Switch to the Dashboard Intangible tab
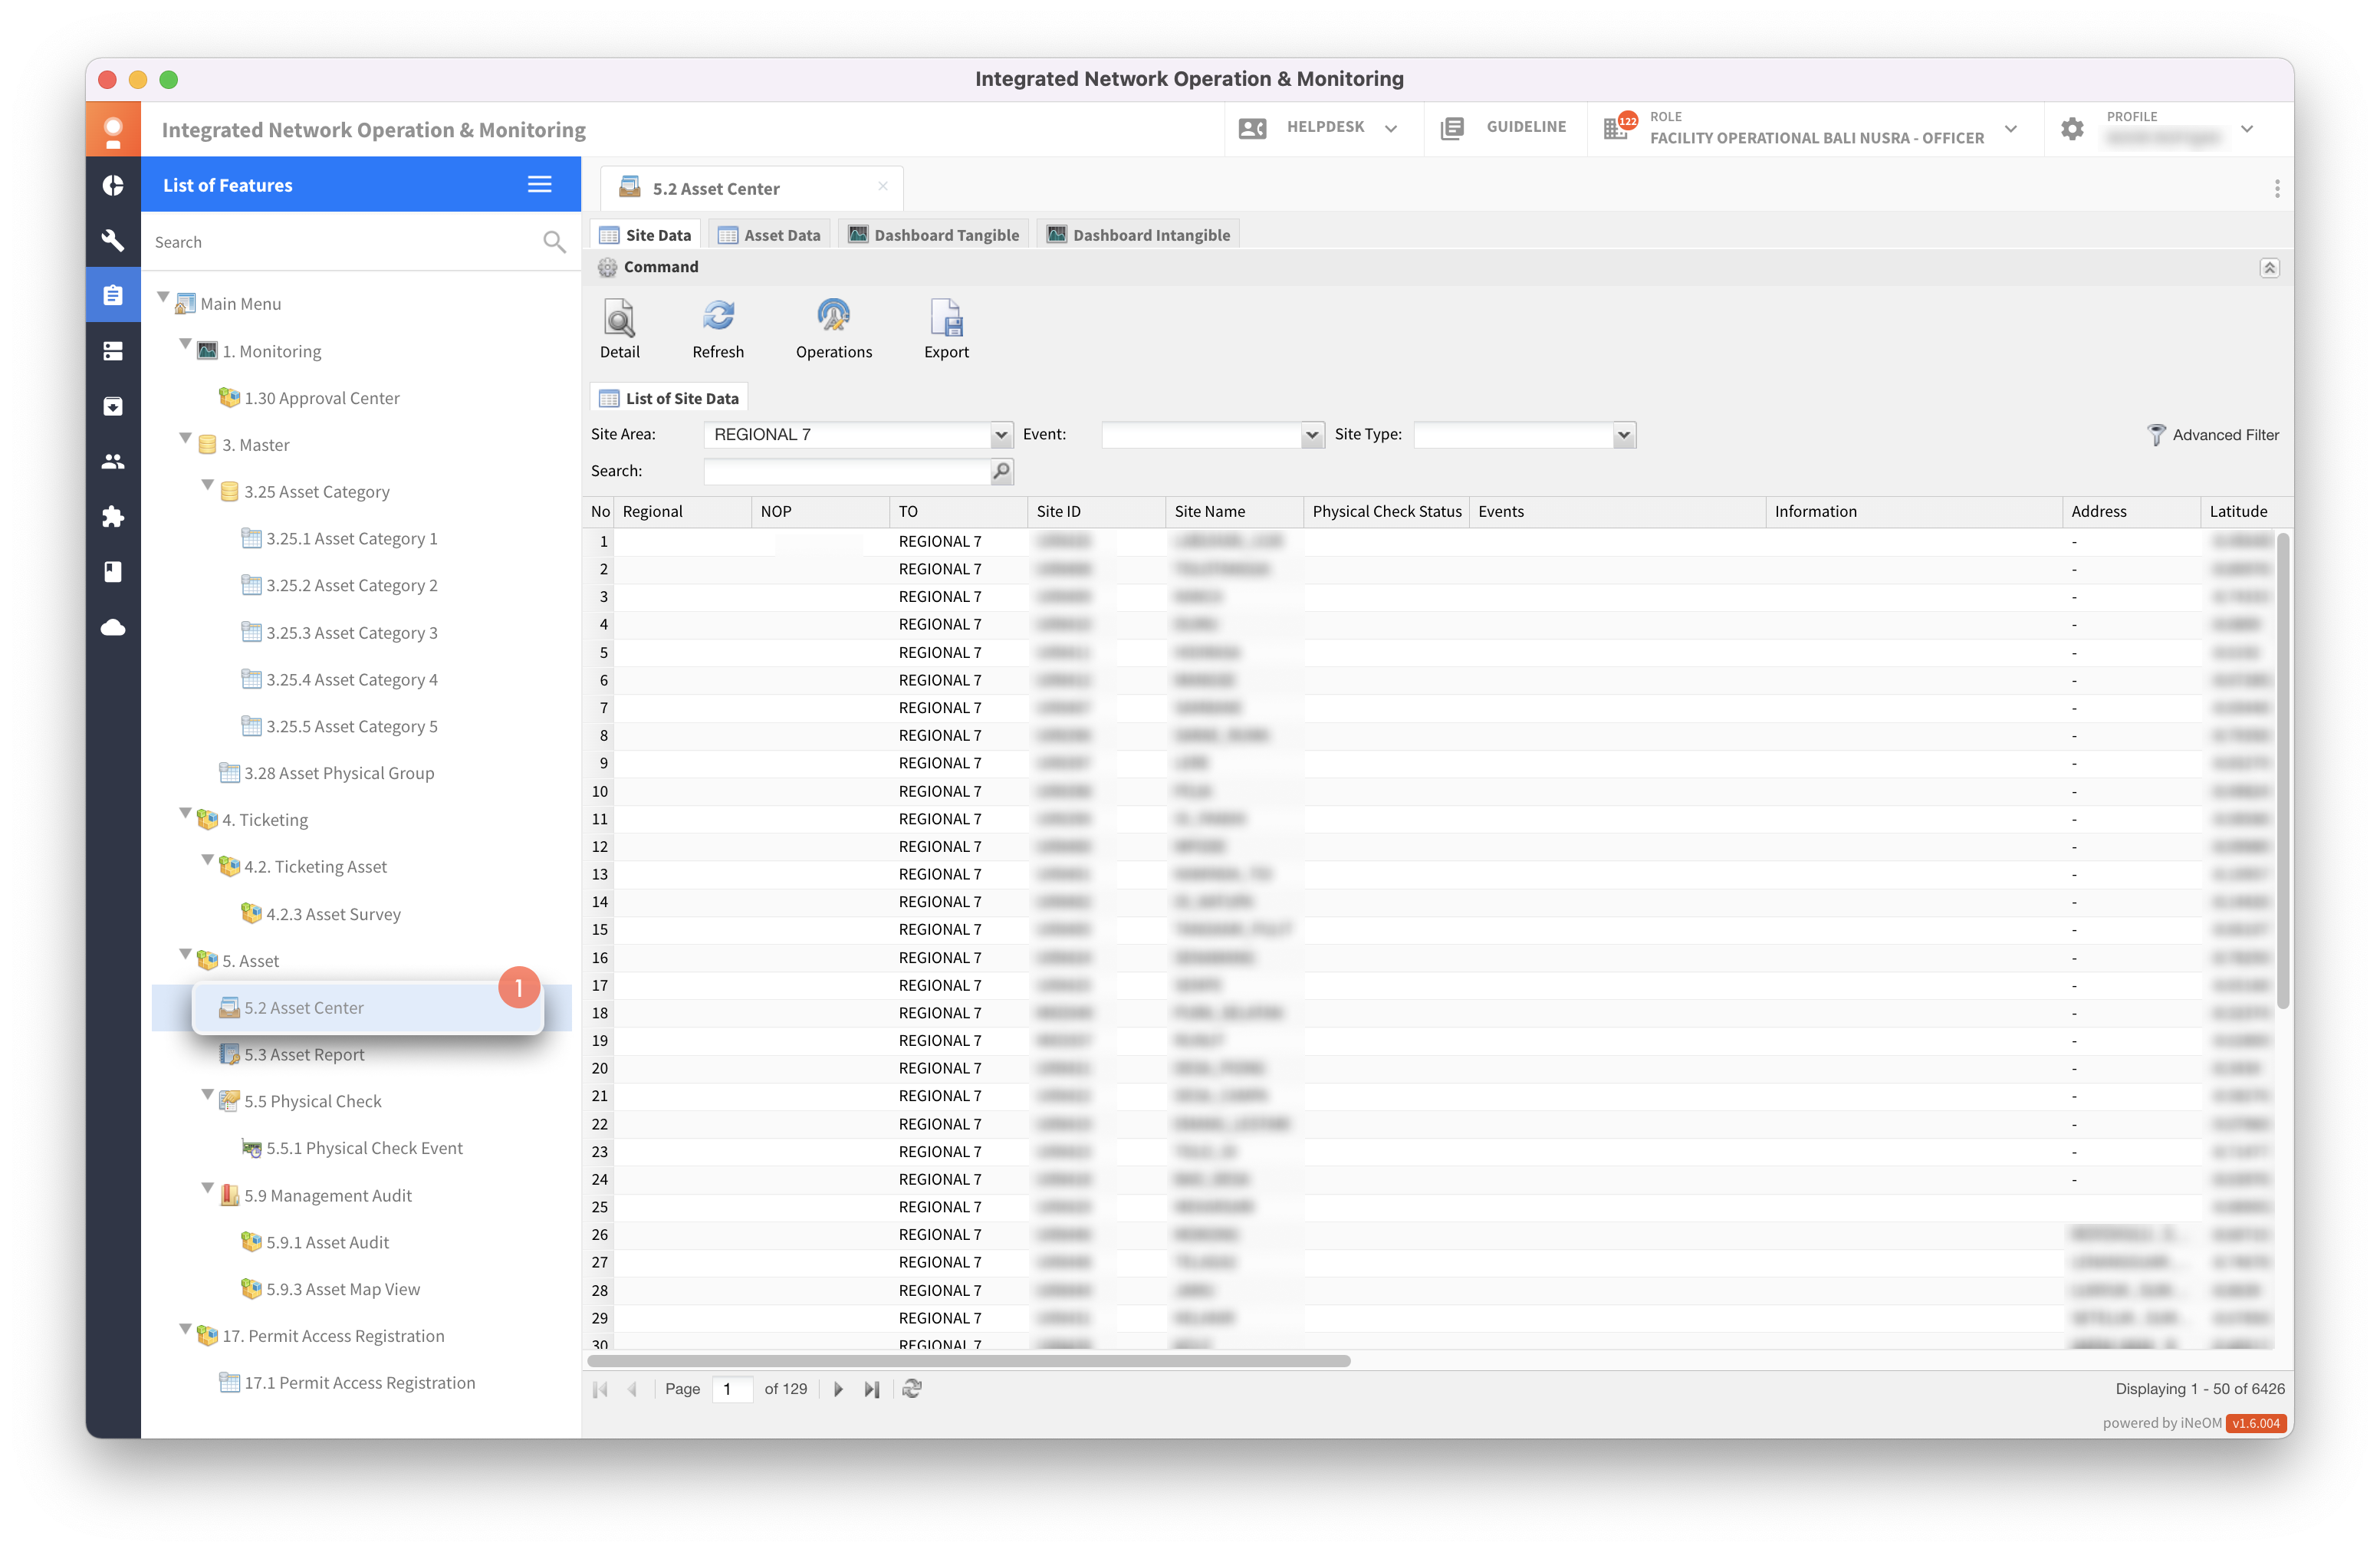The width and height of the screenshot is (2380, 1552). tap(1138, 235)
